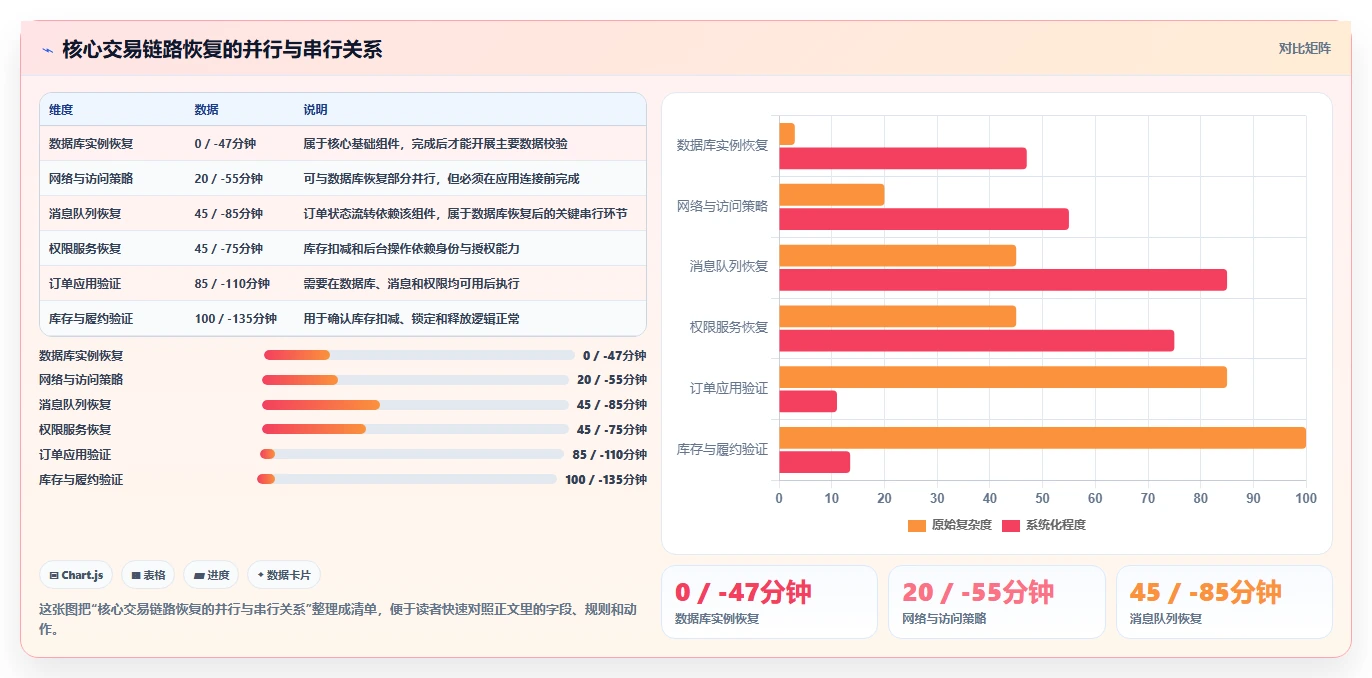Screen dimensions: 1372x678
Task: Click the 订单应用验证 progress bar
Action: point(412,454)
